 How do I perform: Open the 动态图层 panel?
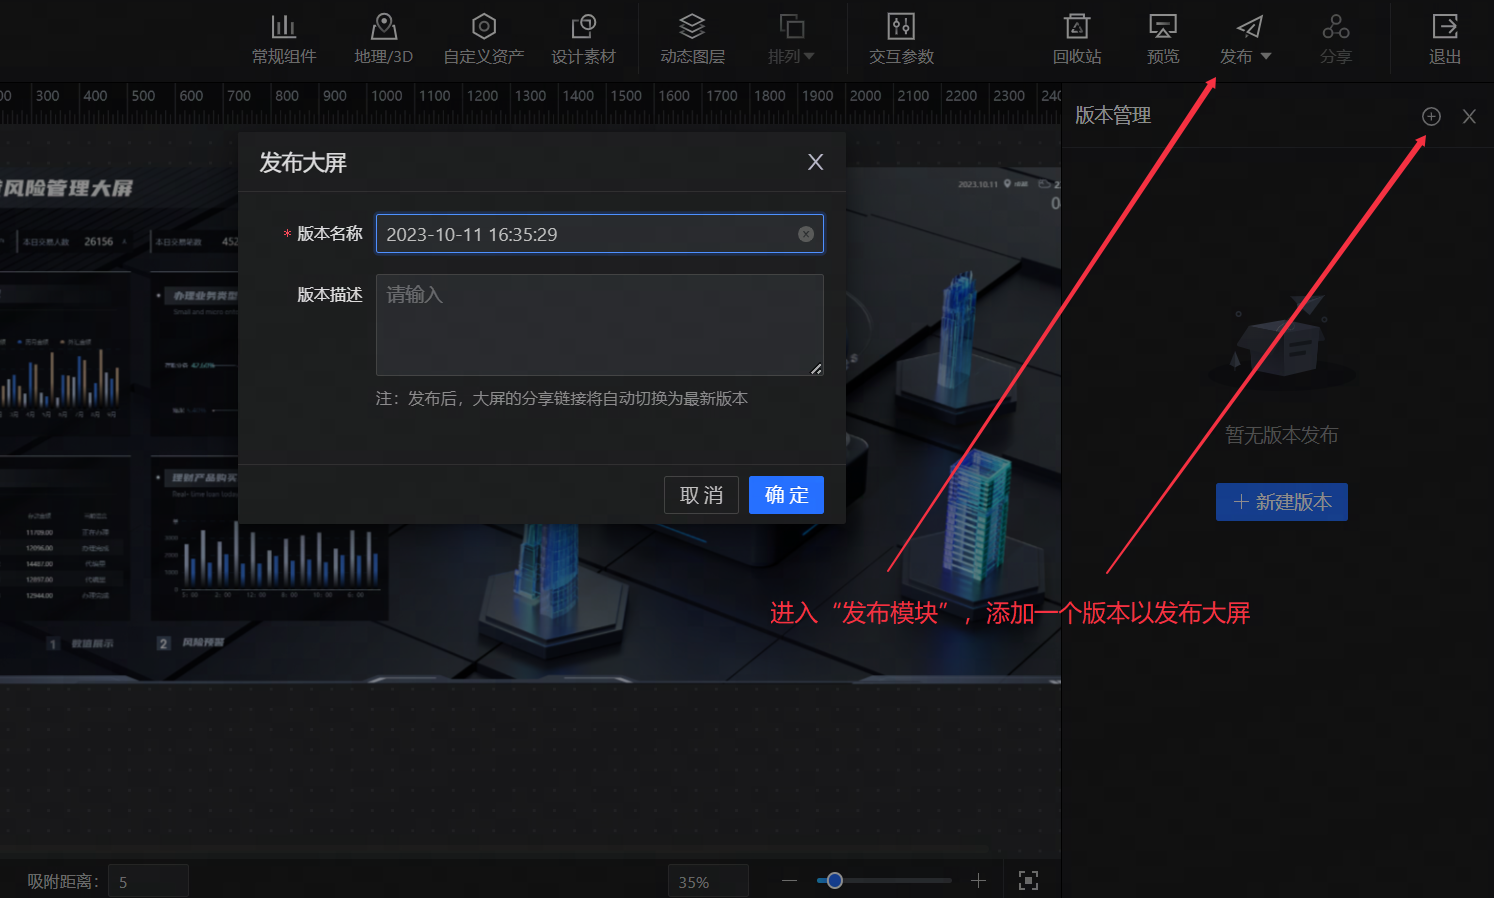point(691,38)
